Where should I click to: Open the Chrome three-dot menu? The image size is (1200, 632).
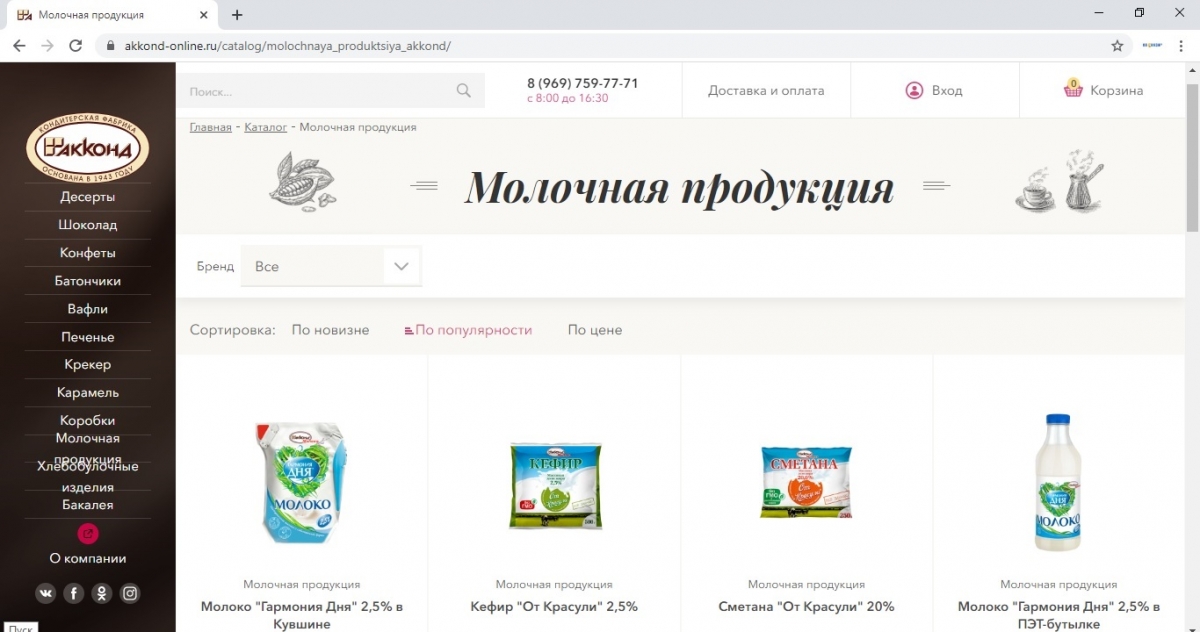(x=1180, y=46)
